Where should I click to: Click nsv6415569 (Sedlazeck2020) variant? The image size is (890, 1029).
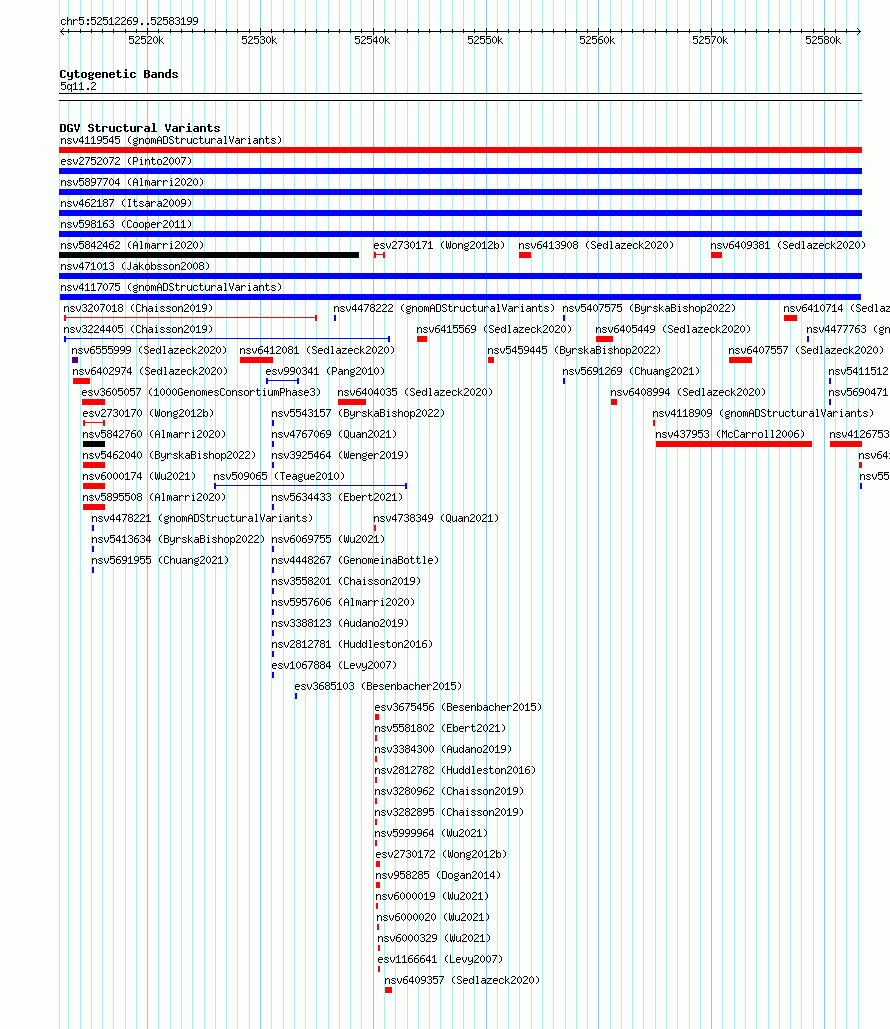click(x=494, y=329)
